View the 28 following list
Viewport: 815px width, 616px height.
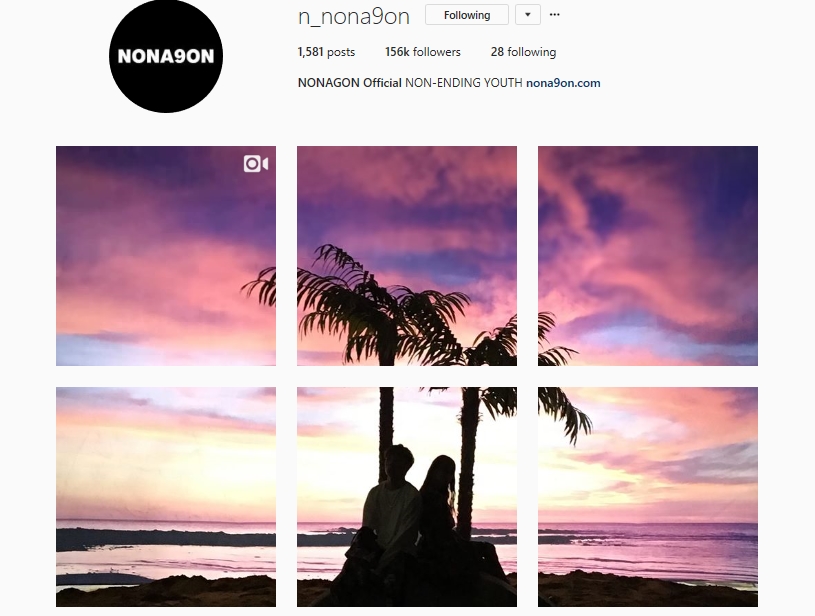click(523, 52)
